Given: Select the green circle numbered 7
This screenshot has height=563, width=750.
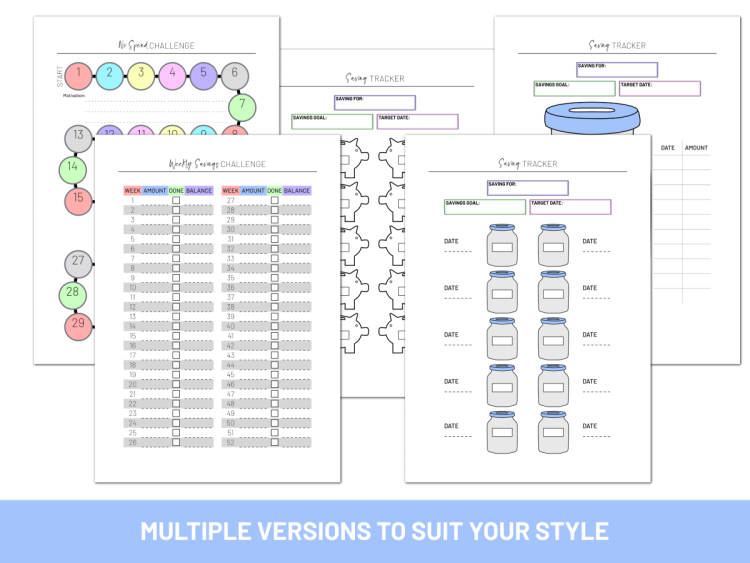Looking at the screenshot, I should click(x=242, y=105).
